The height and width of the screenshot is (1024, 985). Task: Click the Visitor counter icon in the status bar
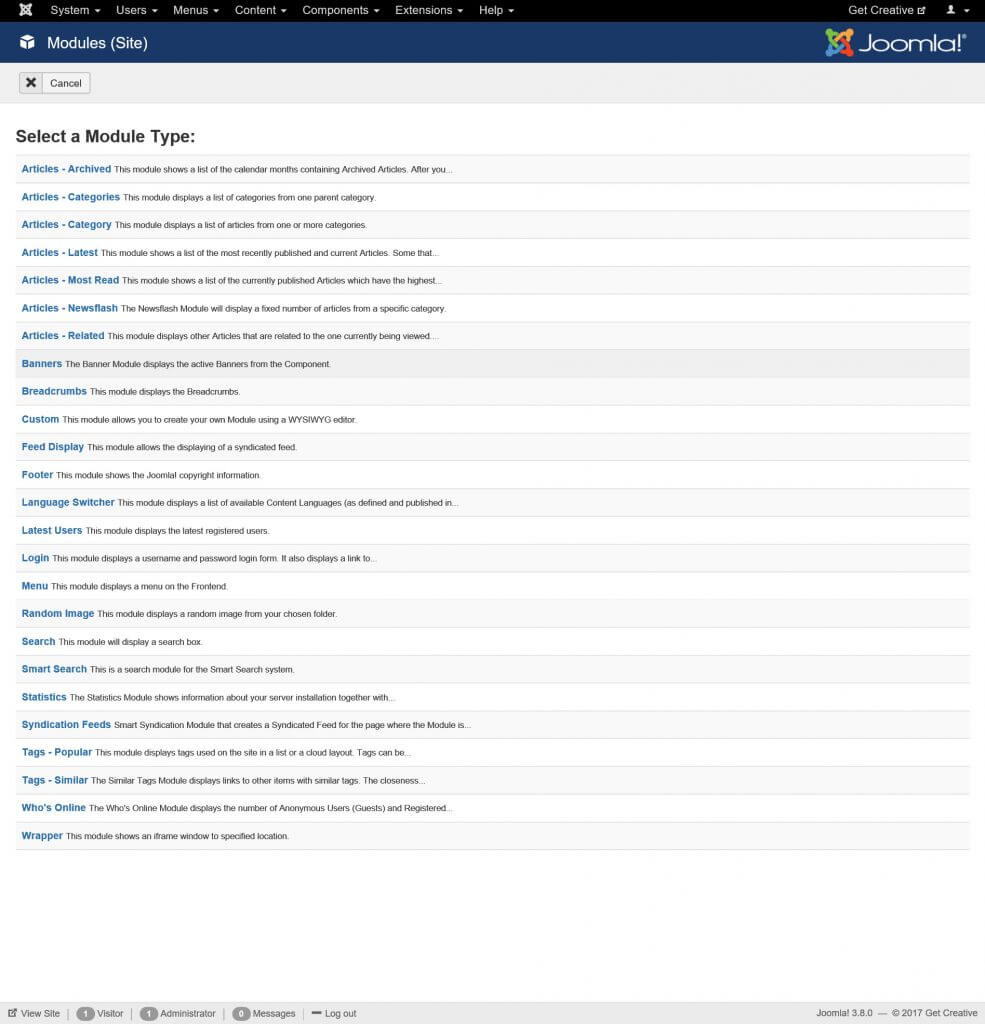tap(84, 1013)
